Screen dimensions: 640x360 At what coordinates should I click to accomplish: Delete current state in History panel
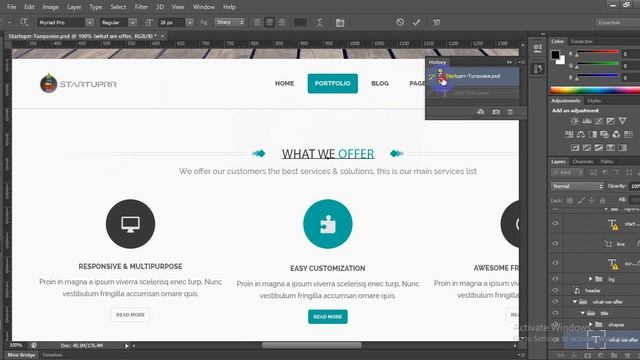(x=510, y=112)
